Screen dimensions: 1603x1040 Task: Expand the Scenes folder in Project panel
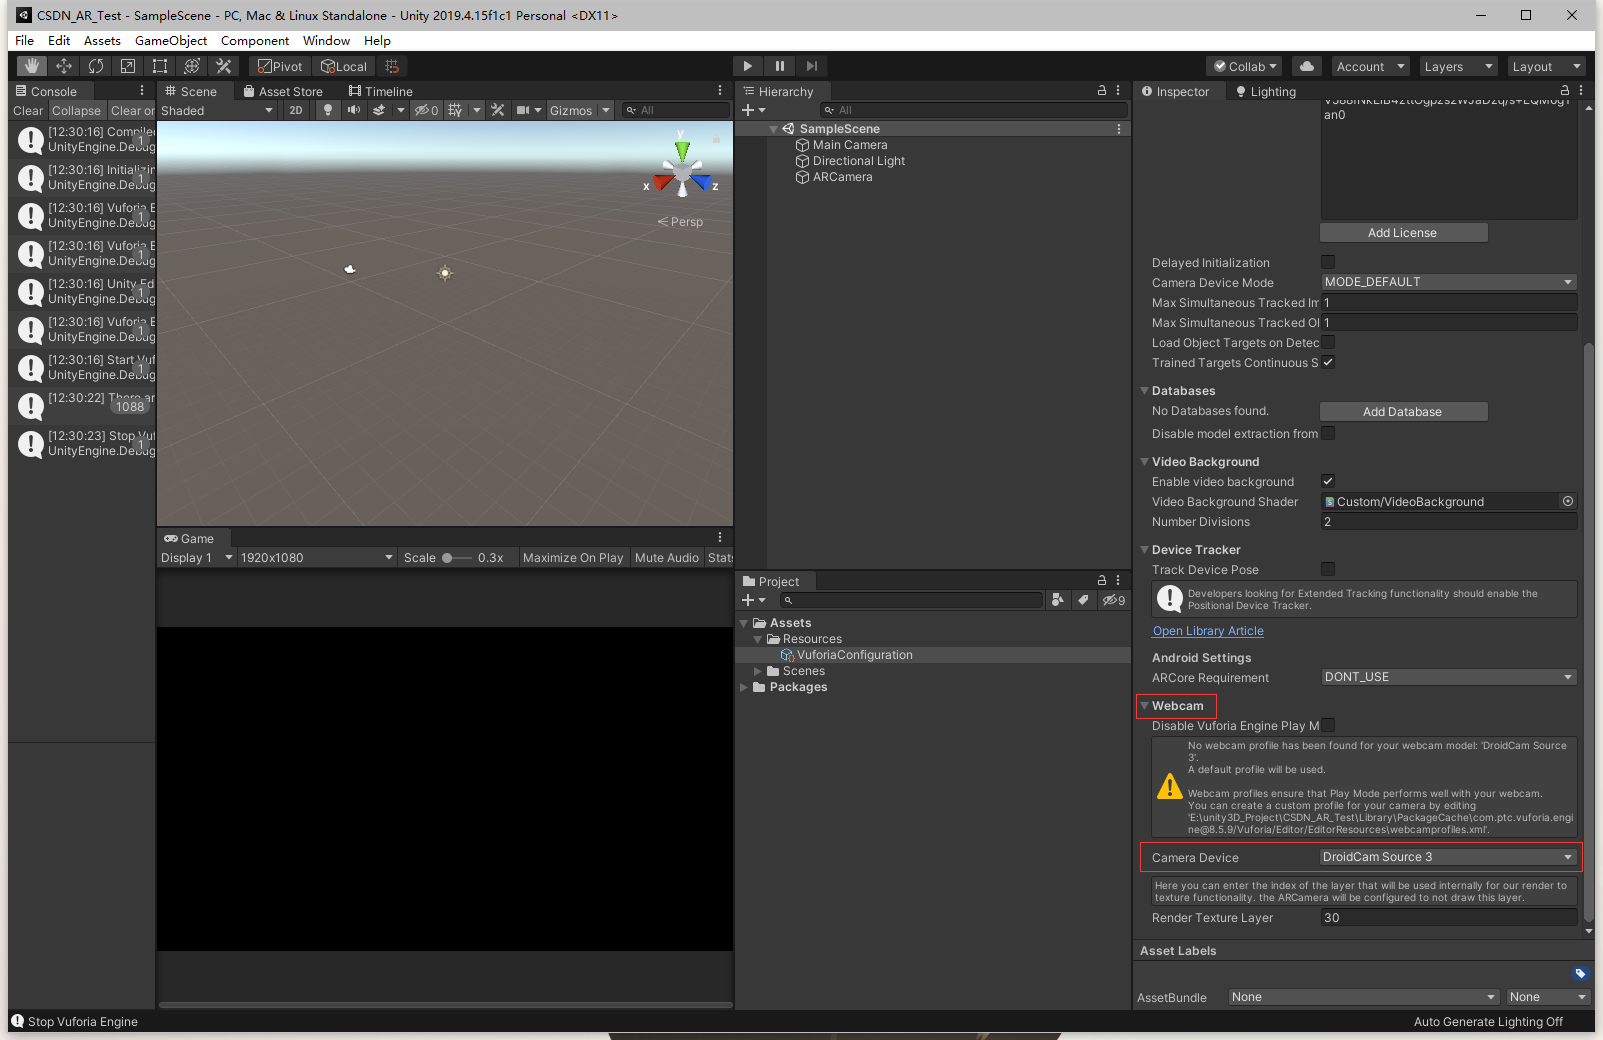pyautogui.click(x=758, y=670)
